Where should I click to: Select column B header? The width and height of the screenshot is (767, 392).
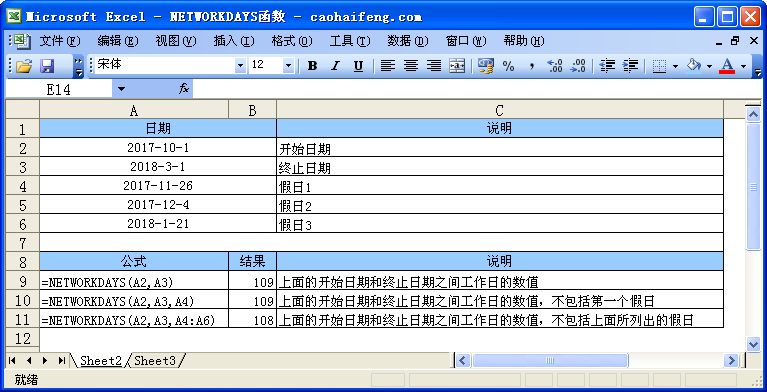point(252,111)
